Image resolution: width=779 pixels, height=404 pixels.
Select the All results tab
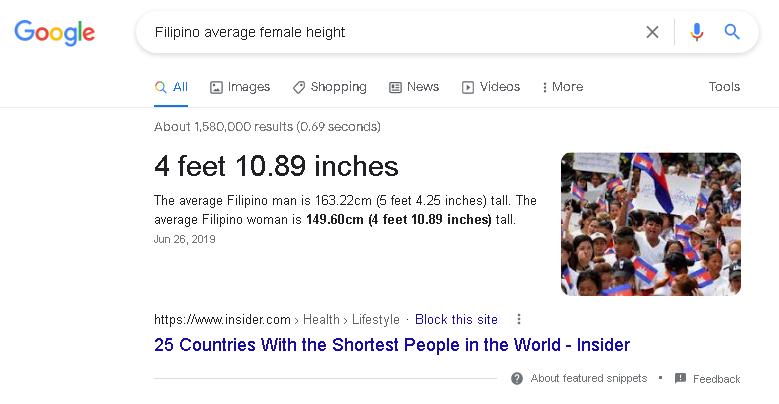[x=171, y=87]
